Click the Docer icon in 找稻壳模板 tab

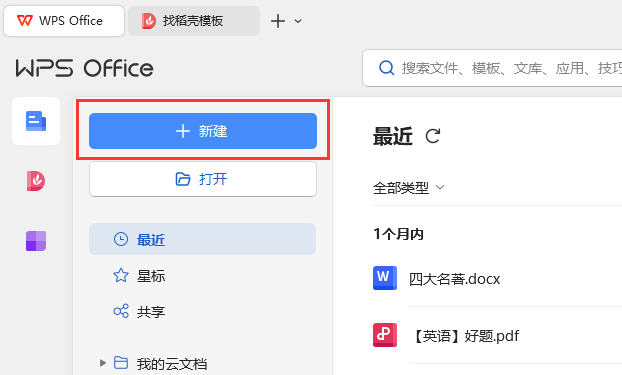(148, 21)
